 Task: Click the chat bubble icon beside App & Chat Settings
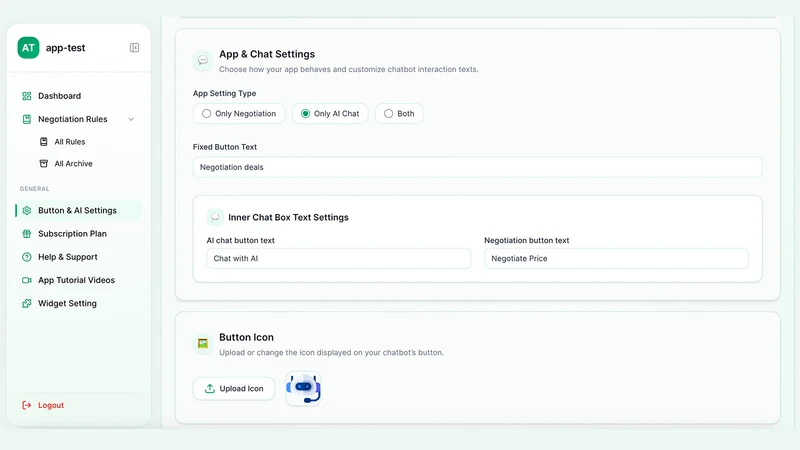pyautogui.click(x=203, y=60)
